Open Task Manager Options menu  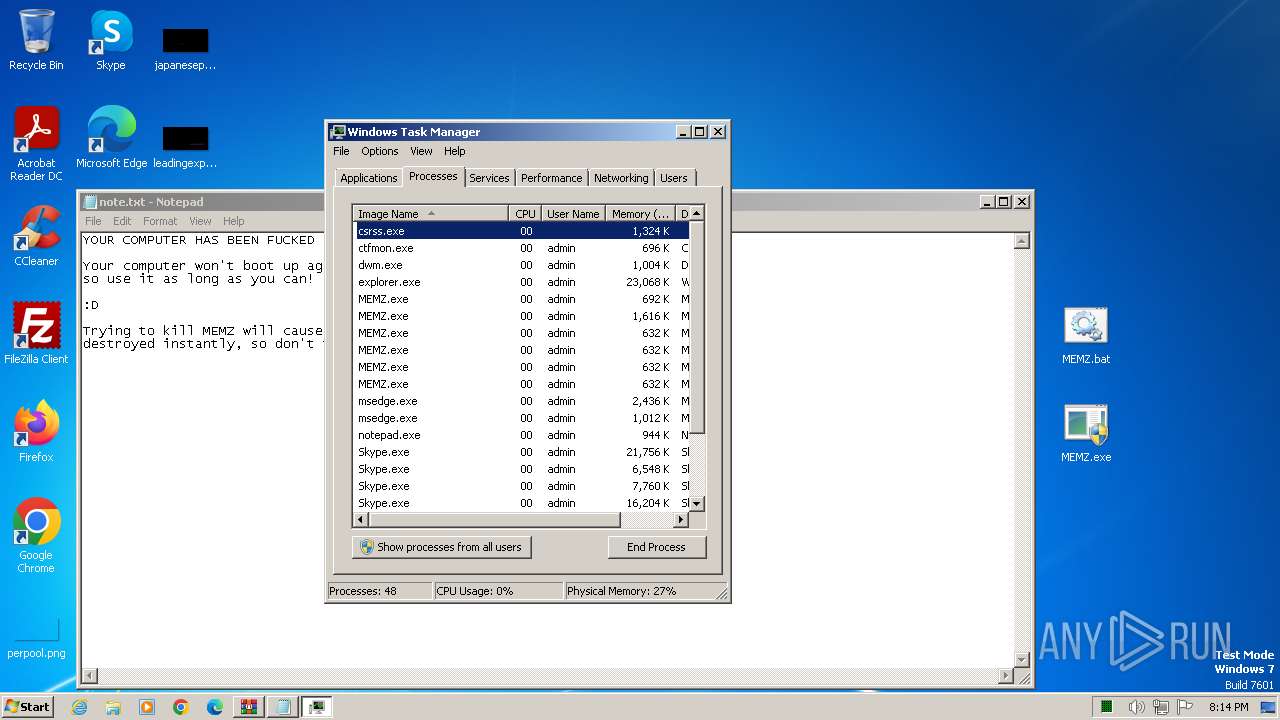(x=380, y=151)
